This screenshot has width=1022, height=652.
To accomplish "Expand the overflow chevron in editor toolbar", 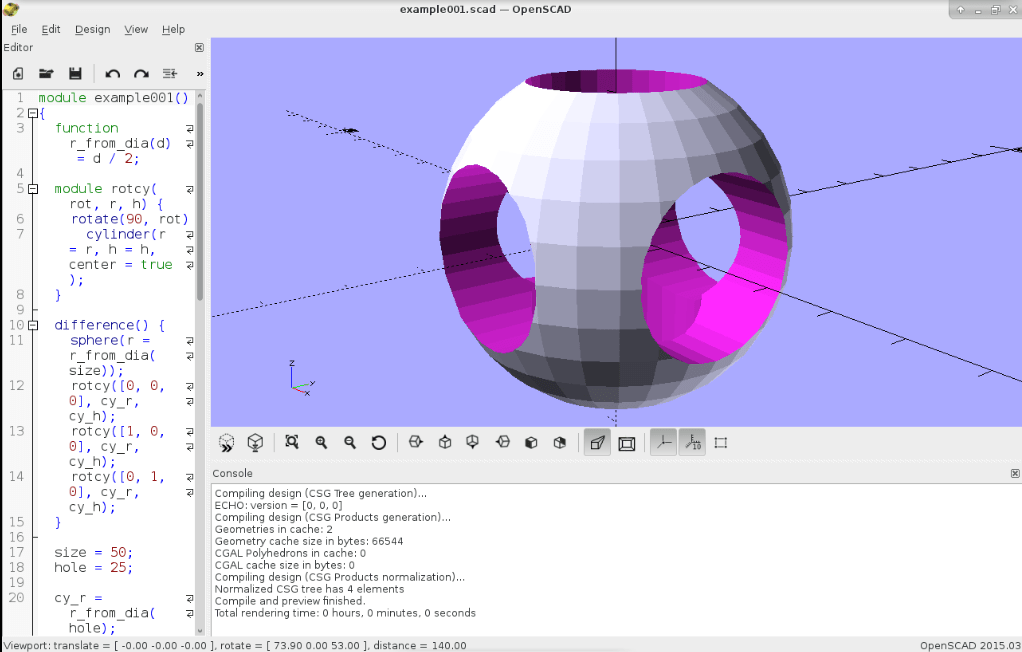I will (198, 73).
